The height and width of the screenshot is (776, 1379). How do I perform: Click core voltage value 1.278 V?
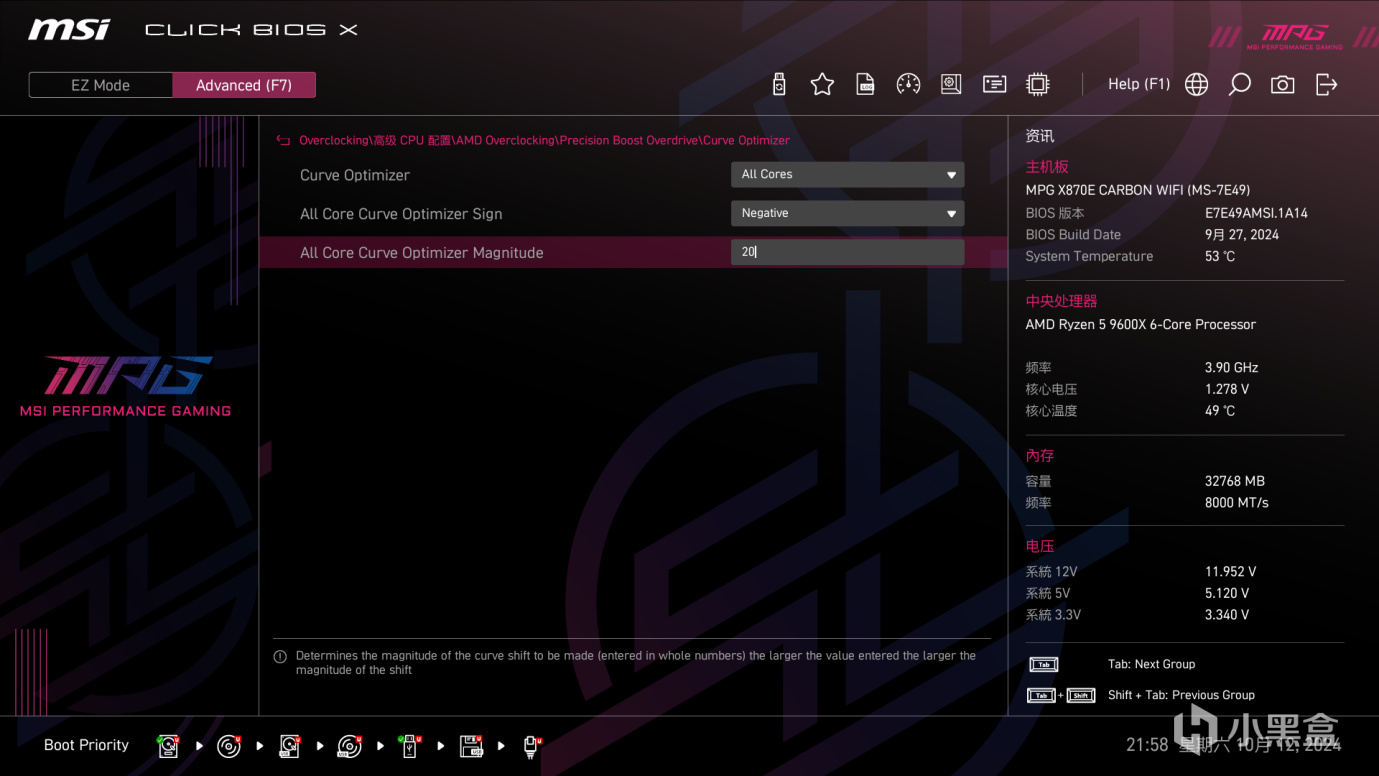click(1227, 390)
